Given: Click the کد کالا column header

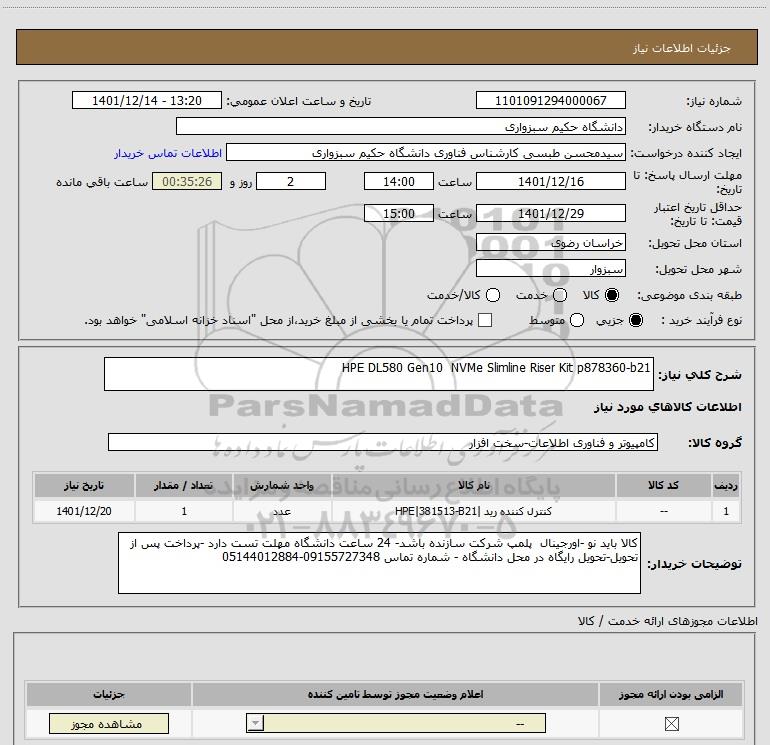Looking at the screenshot, I should 663,485.
